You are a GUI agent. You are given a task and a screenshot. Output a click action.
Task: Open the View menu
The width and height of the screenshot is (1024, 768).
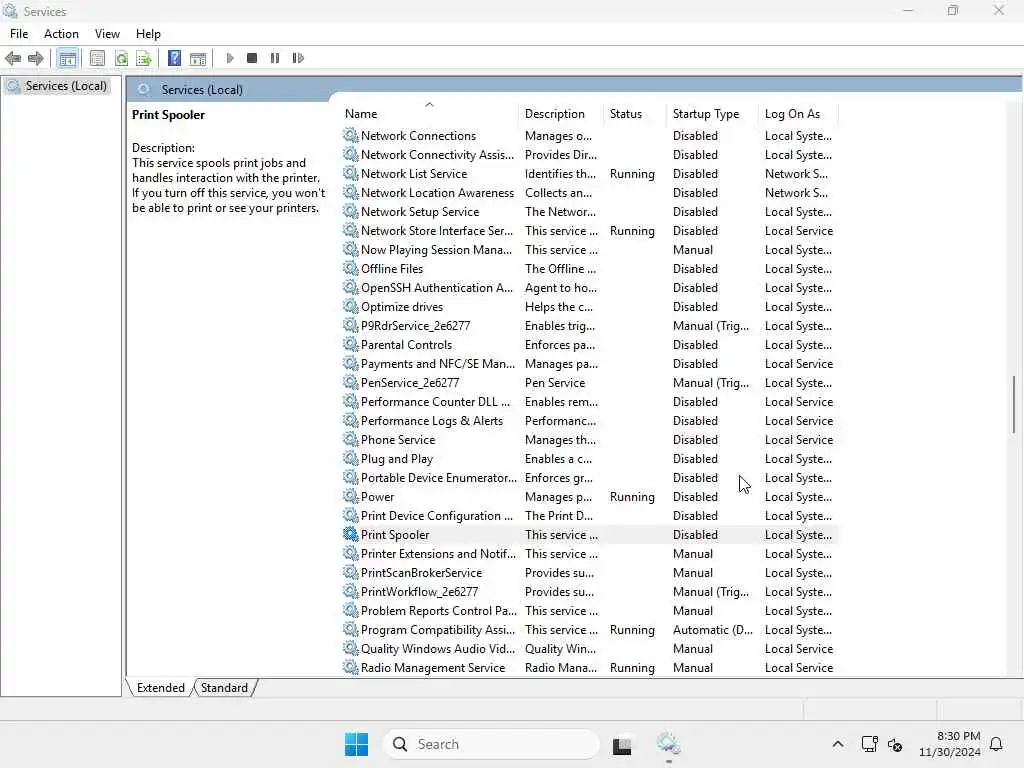(107, 34)
